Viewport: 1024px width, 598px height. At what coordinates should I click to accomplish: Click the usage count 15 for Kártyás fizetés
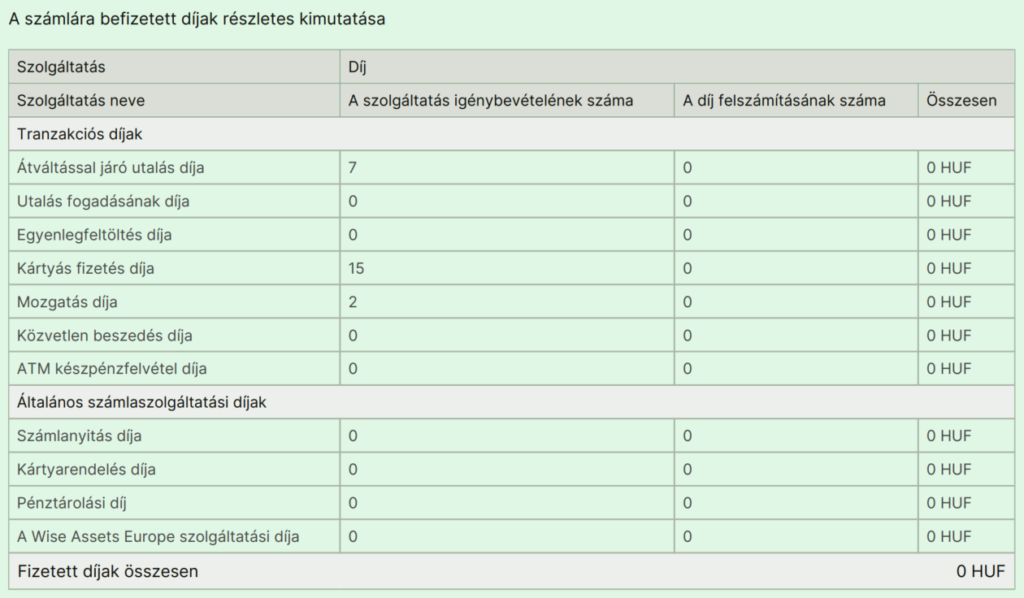click(x=357, y=268)
